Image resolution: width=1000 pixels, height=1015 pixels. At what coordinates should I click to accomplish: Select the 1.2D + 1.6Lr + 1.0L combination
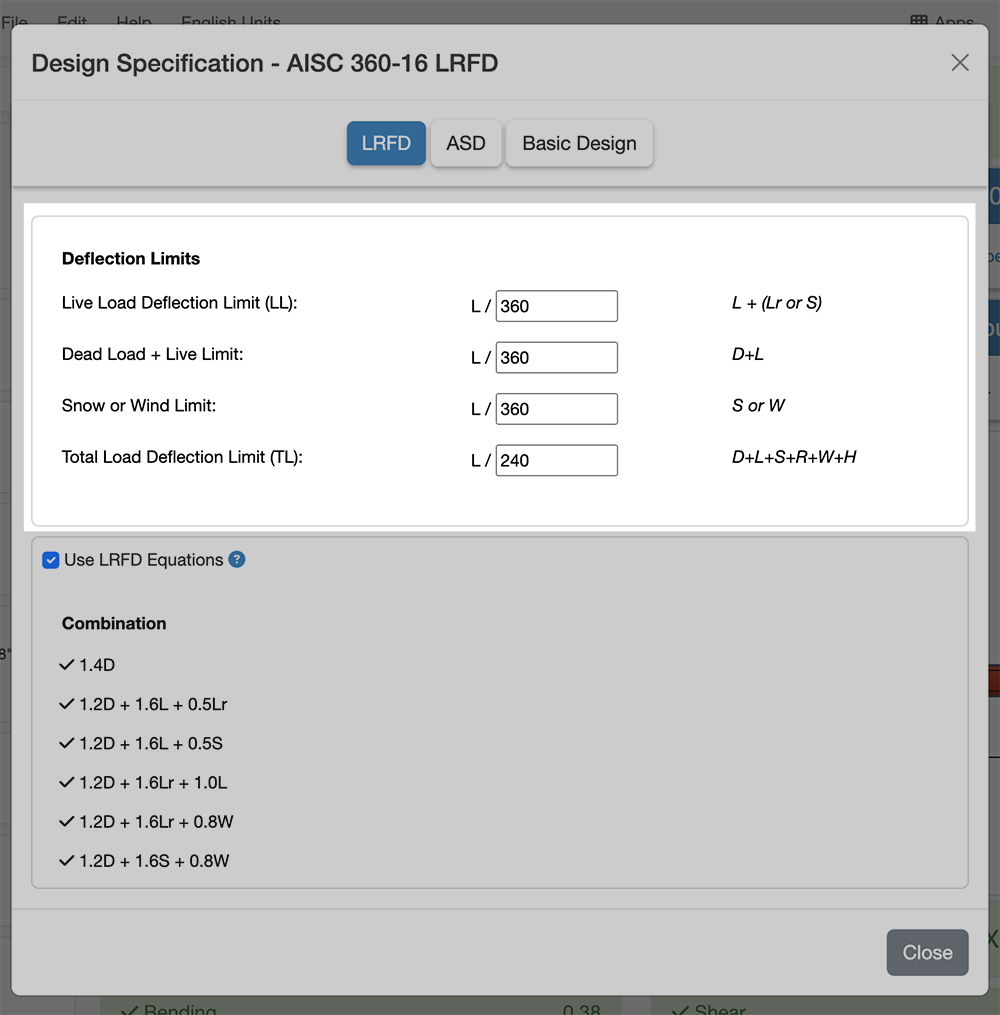pos(143,783)
